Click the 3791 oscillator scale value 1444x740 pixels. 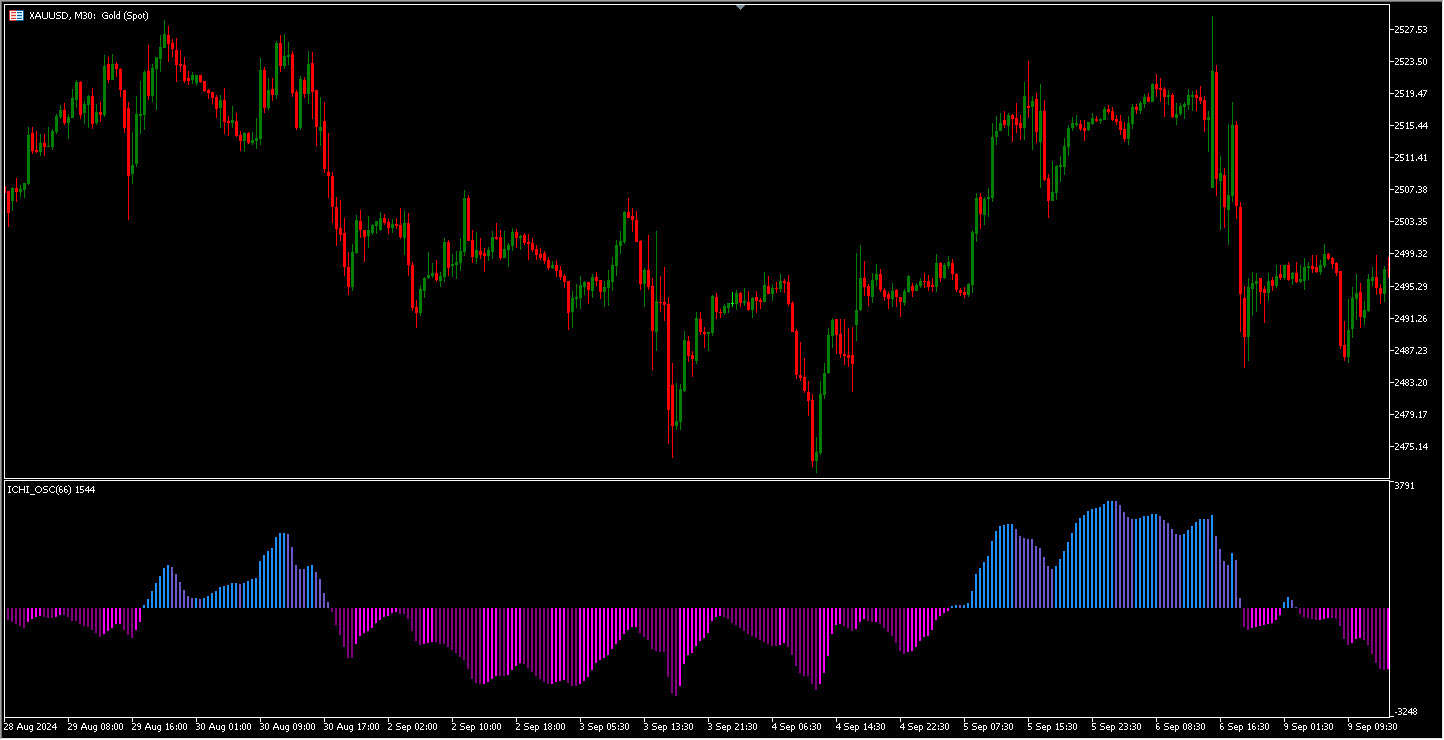pyautogui.click(x=1404, y=487)
